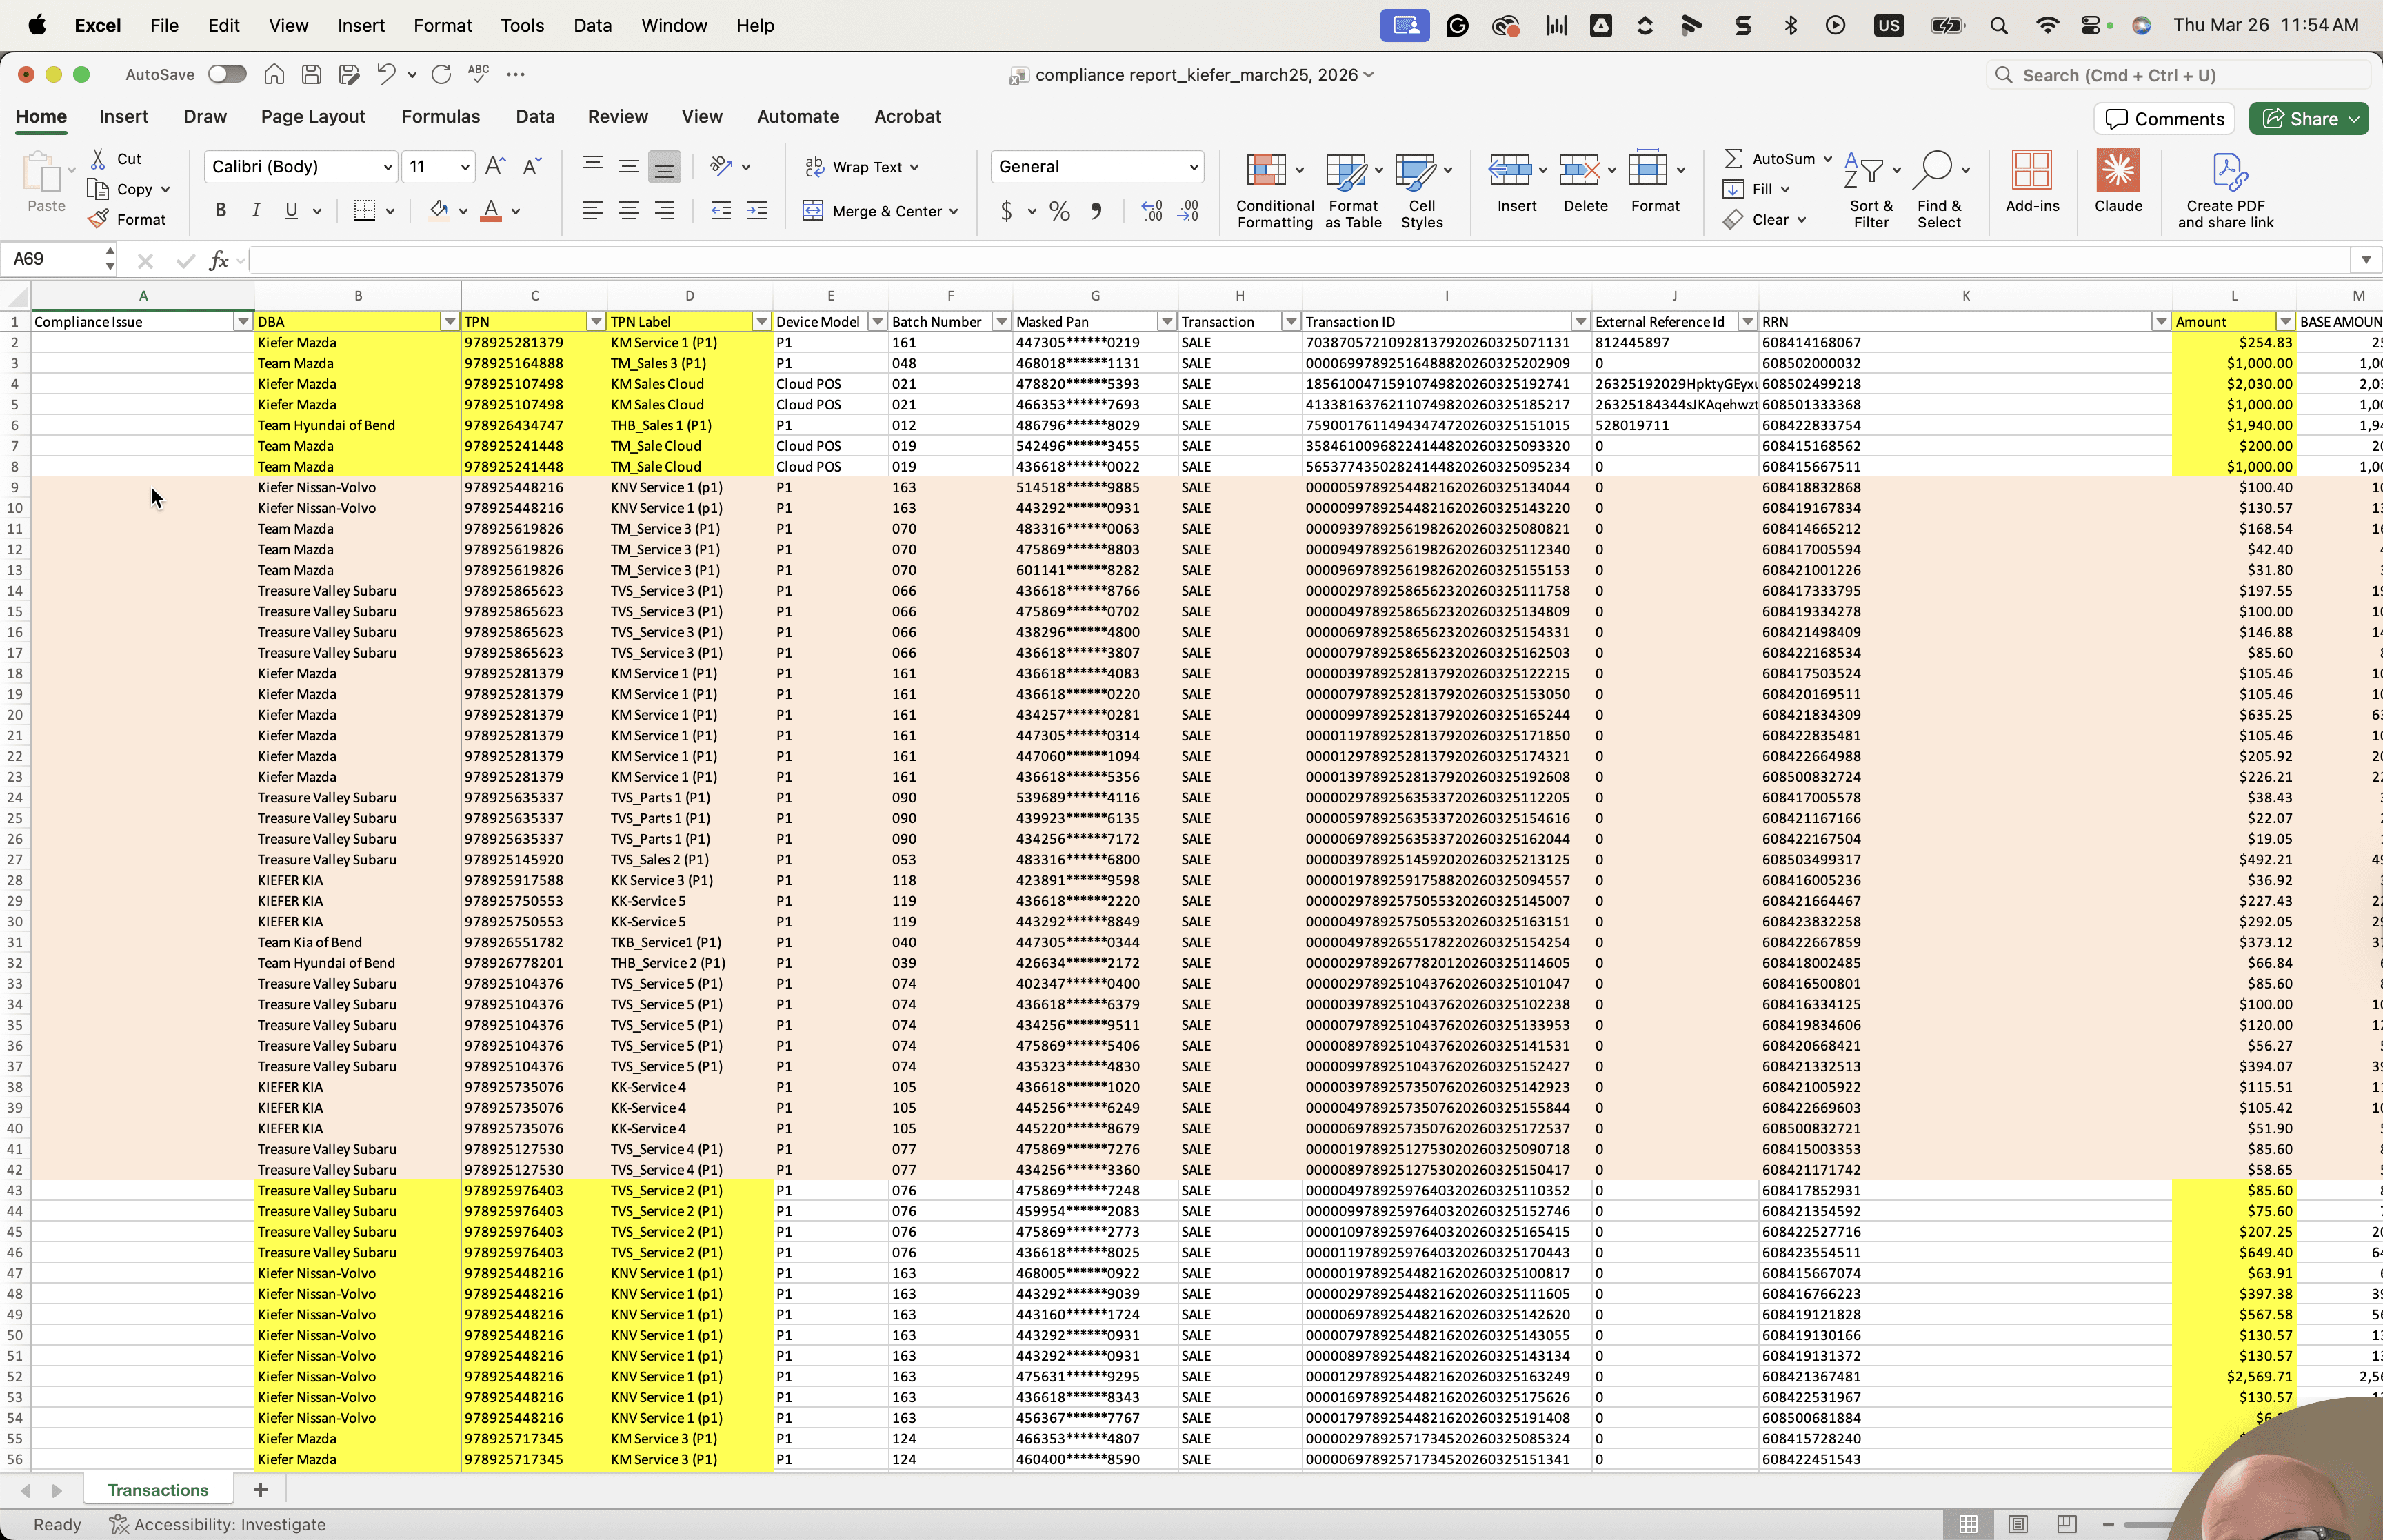Apply the red Font Color

point(491,210)
